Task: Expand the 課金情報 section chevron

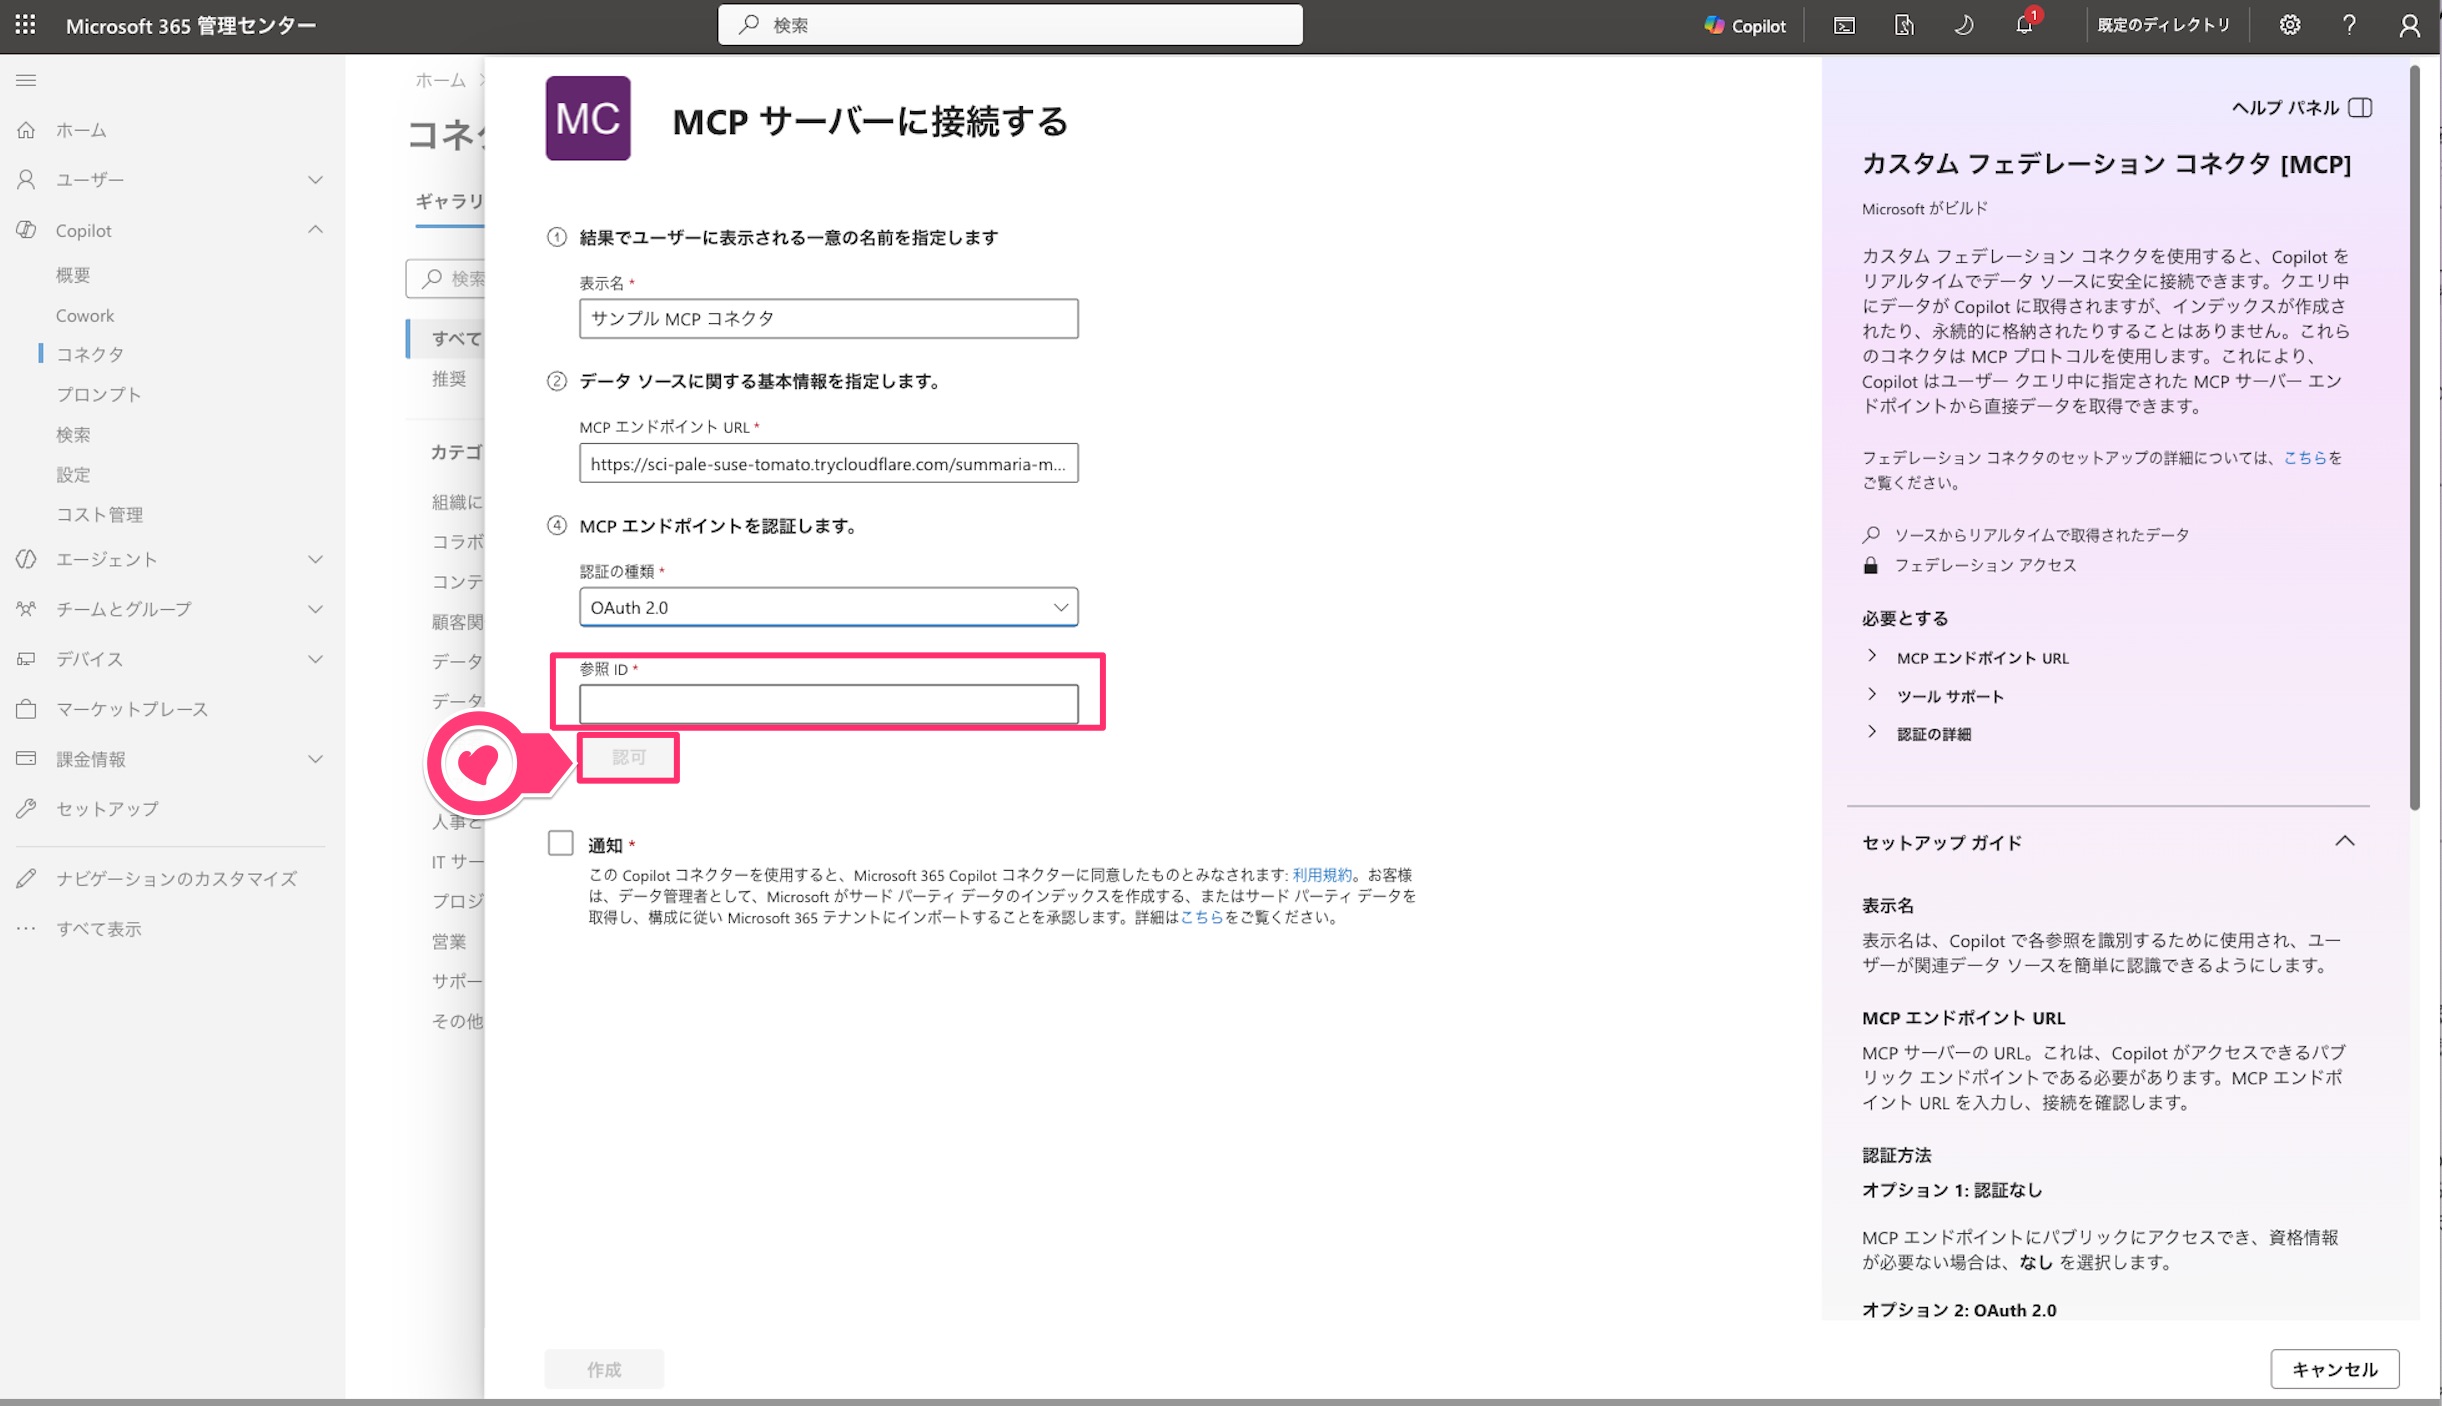Action: click(316, 759)
